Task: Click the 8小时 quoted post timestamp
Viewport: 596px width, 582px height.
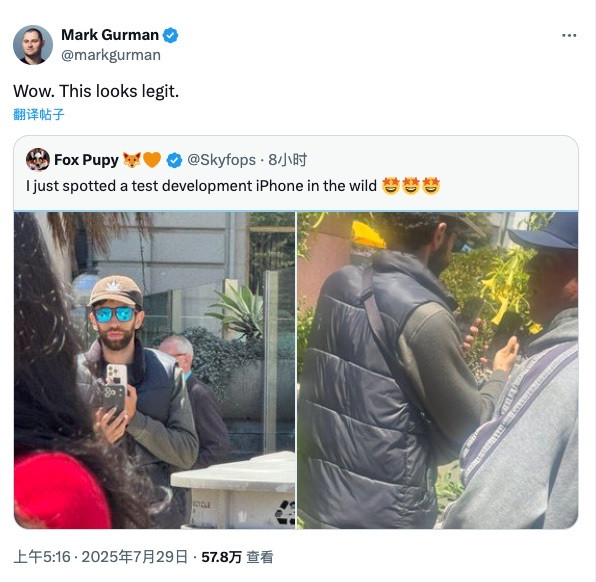Action: [287, 160]
